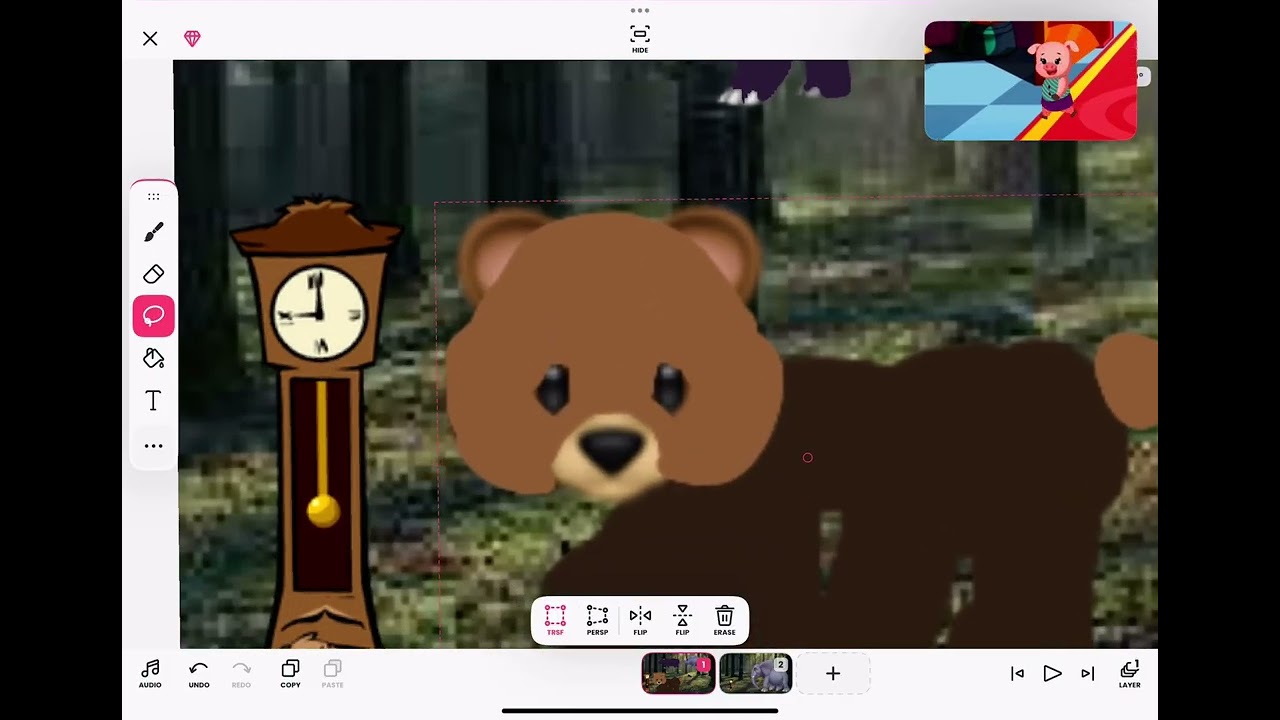Select the Lasso selection tool

153,316
